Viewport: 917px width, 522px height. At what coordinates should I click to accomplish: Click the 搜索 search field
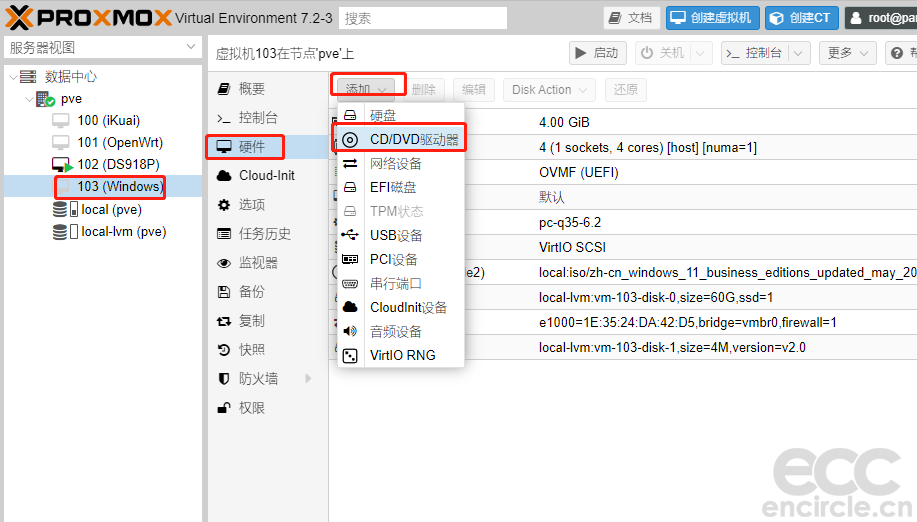(x=422, y=18)
